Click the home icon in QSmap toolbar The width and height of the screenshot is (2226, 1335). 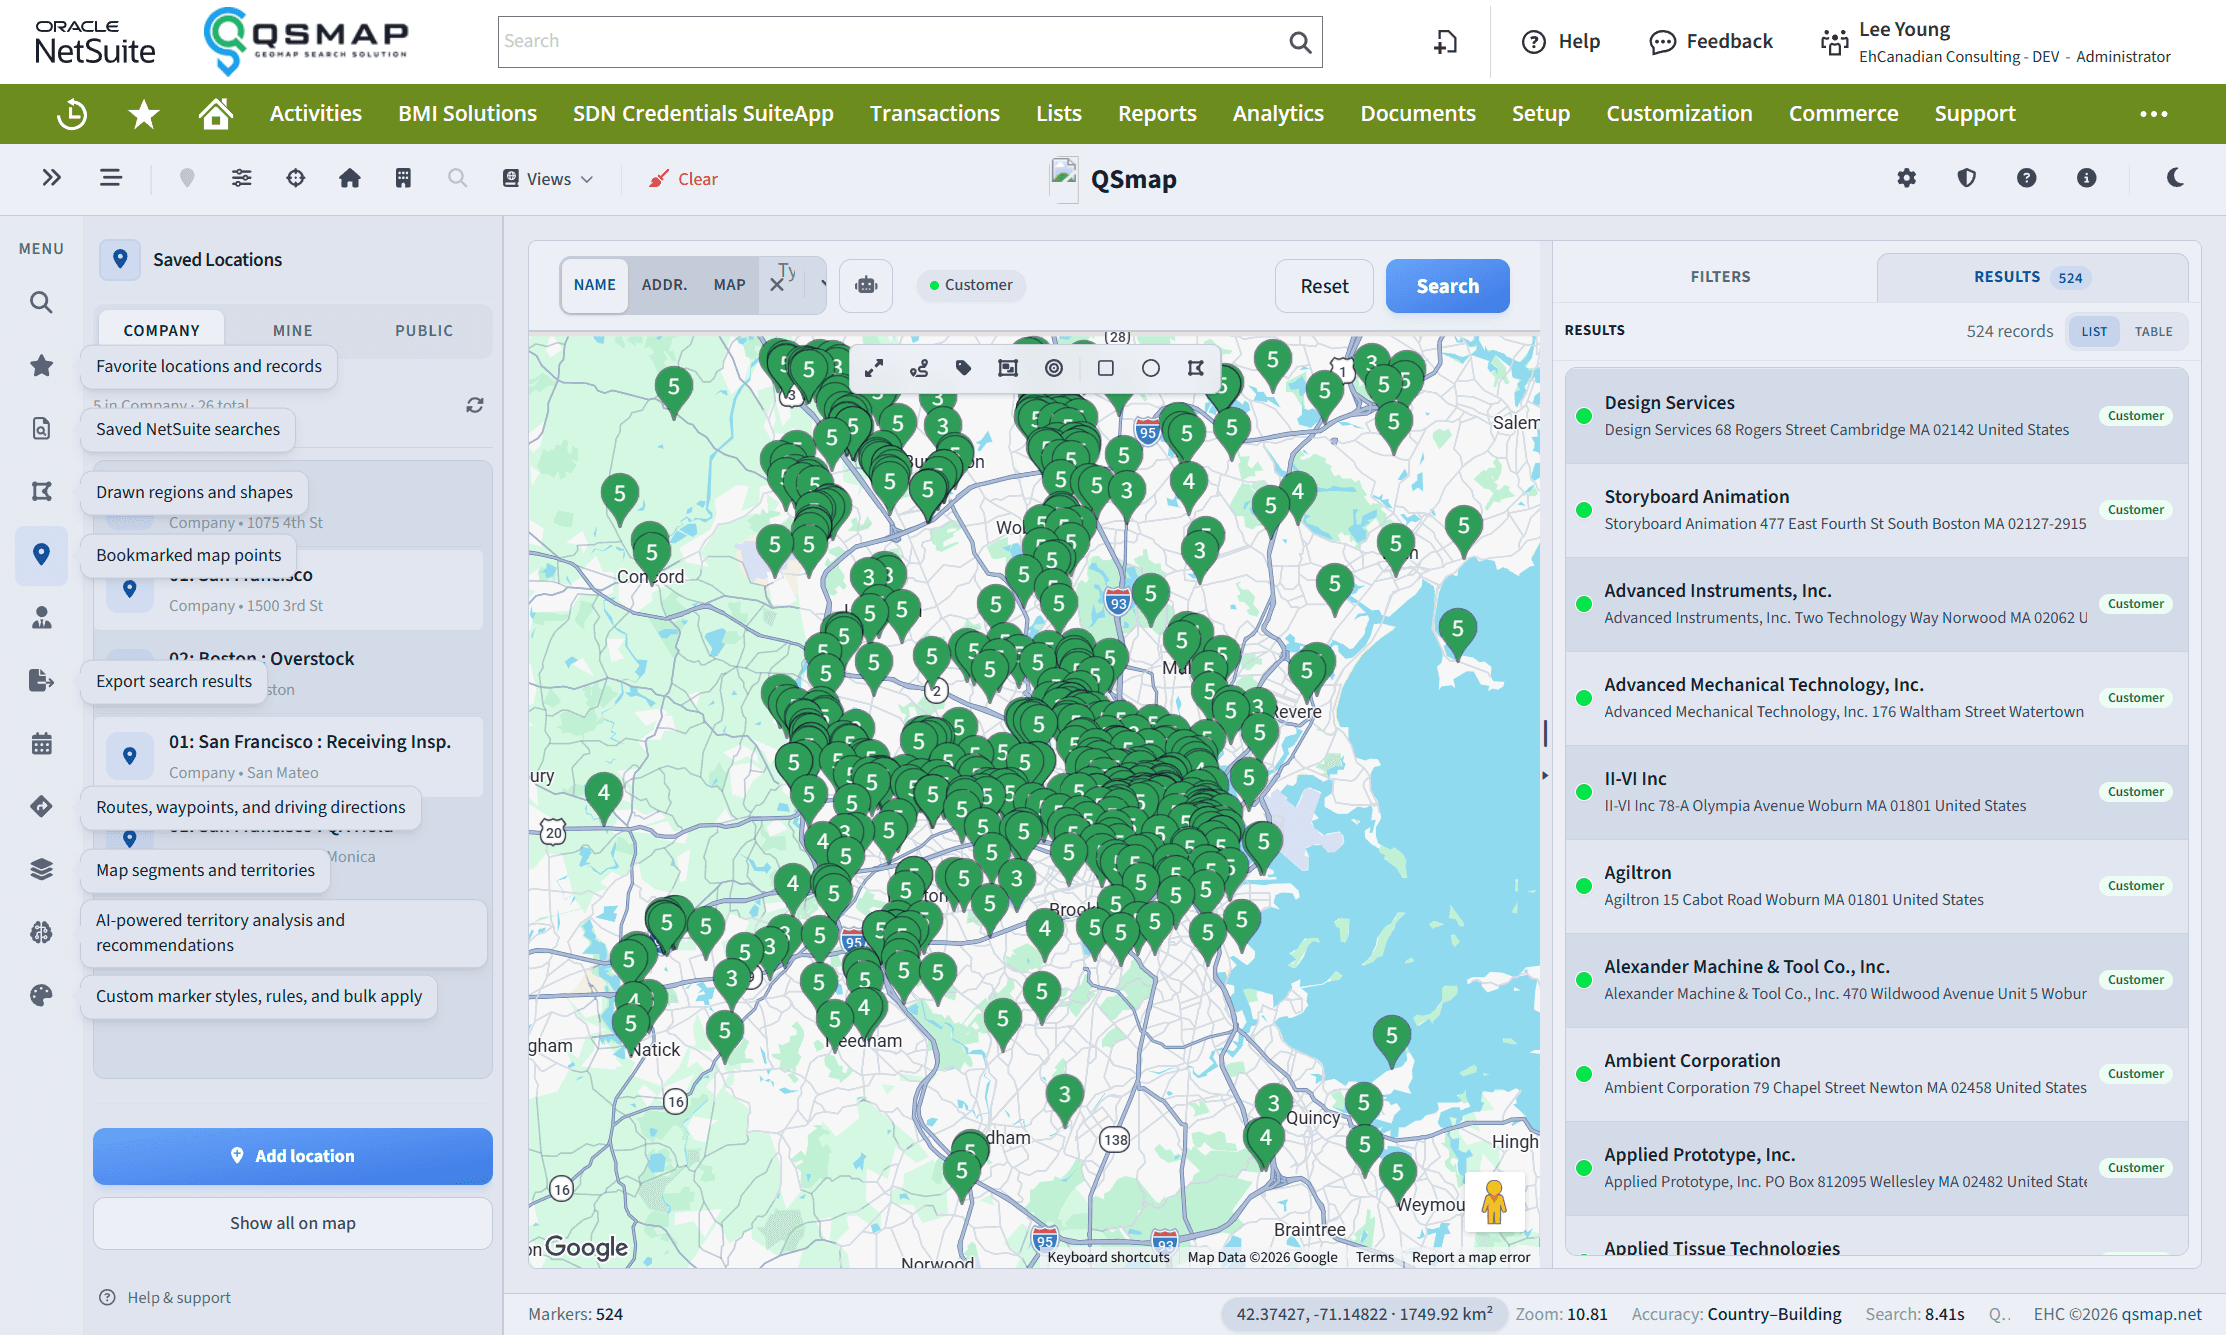(349, 178)
